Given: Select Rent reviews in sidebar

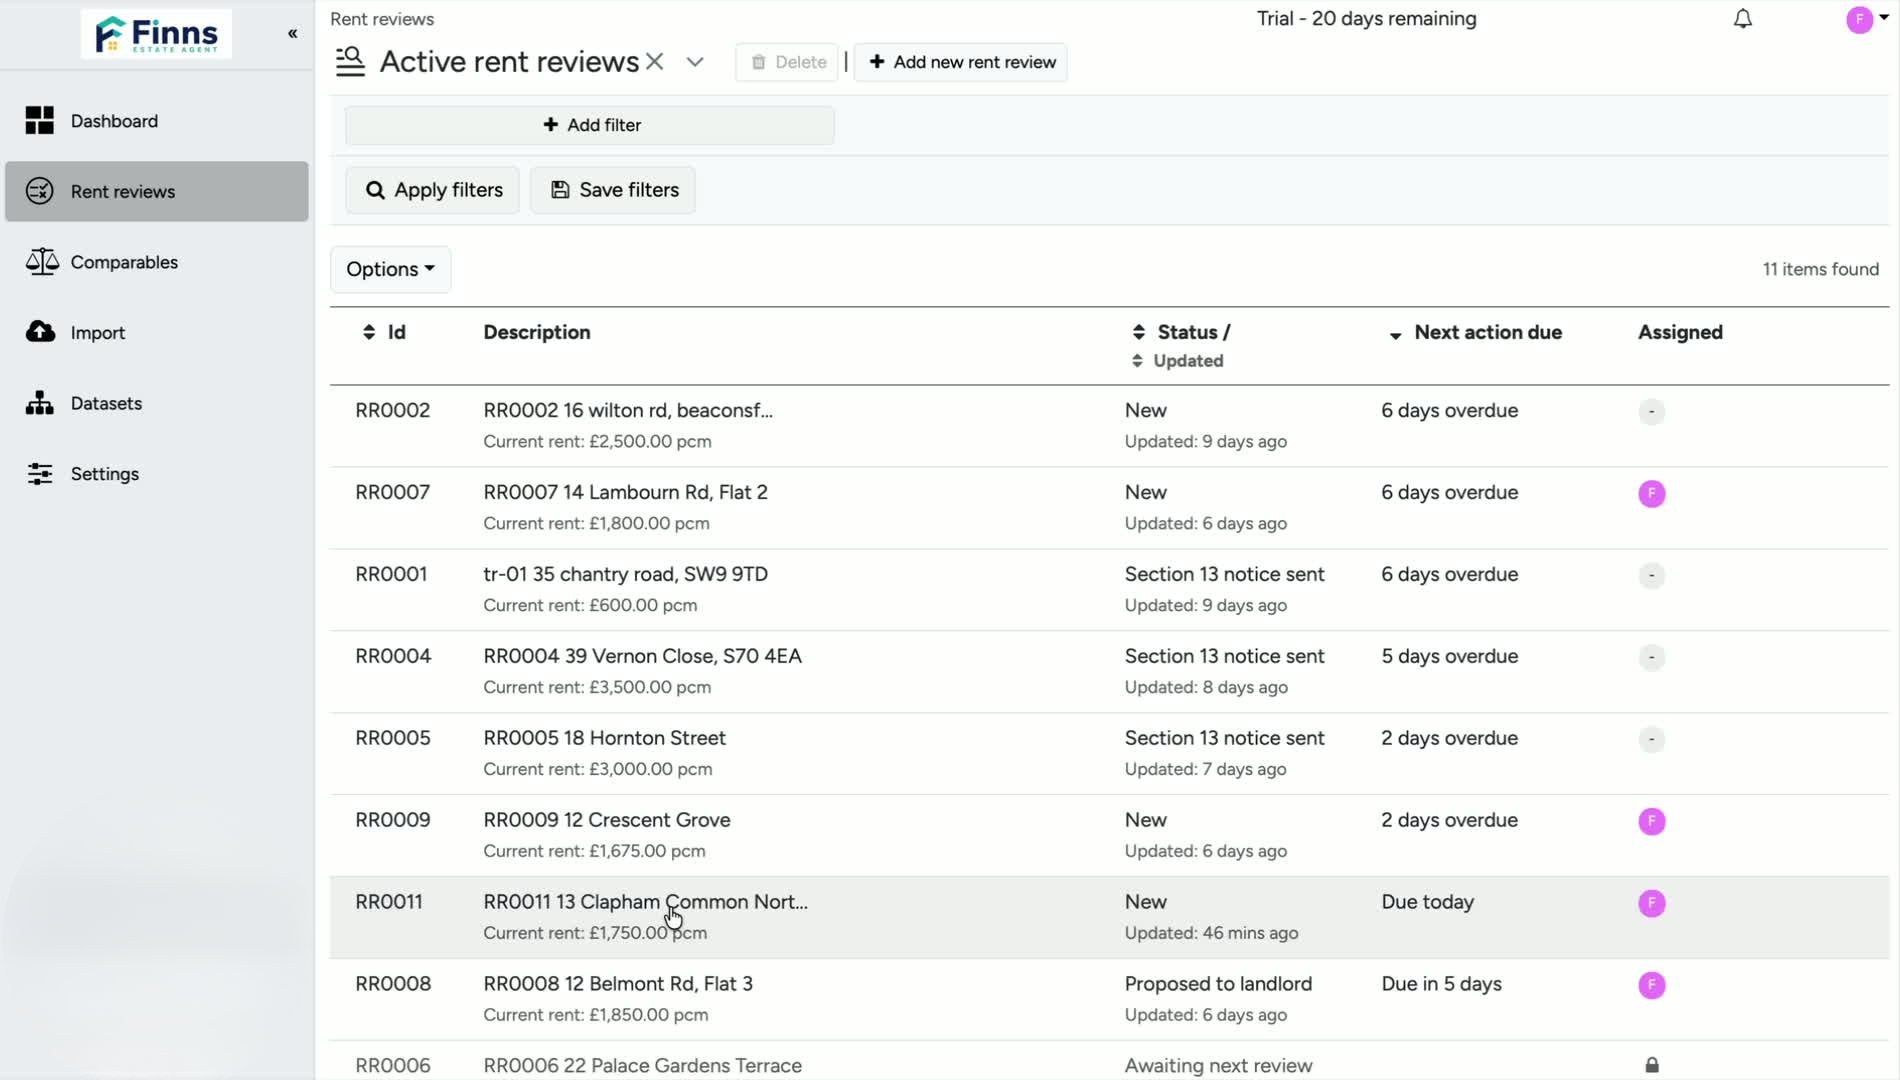Looking at the screenshot, I should (x=157, y=191).
